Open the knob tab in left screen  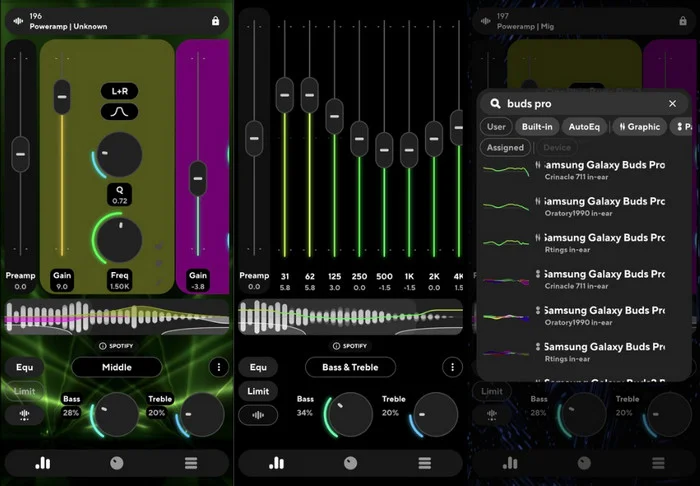click(117, 463)
